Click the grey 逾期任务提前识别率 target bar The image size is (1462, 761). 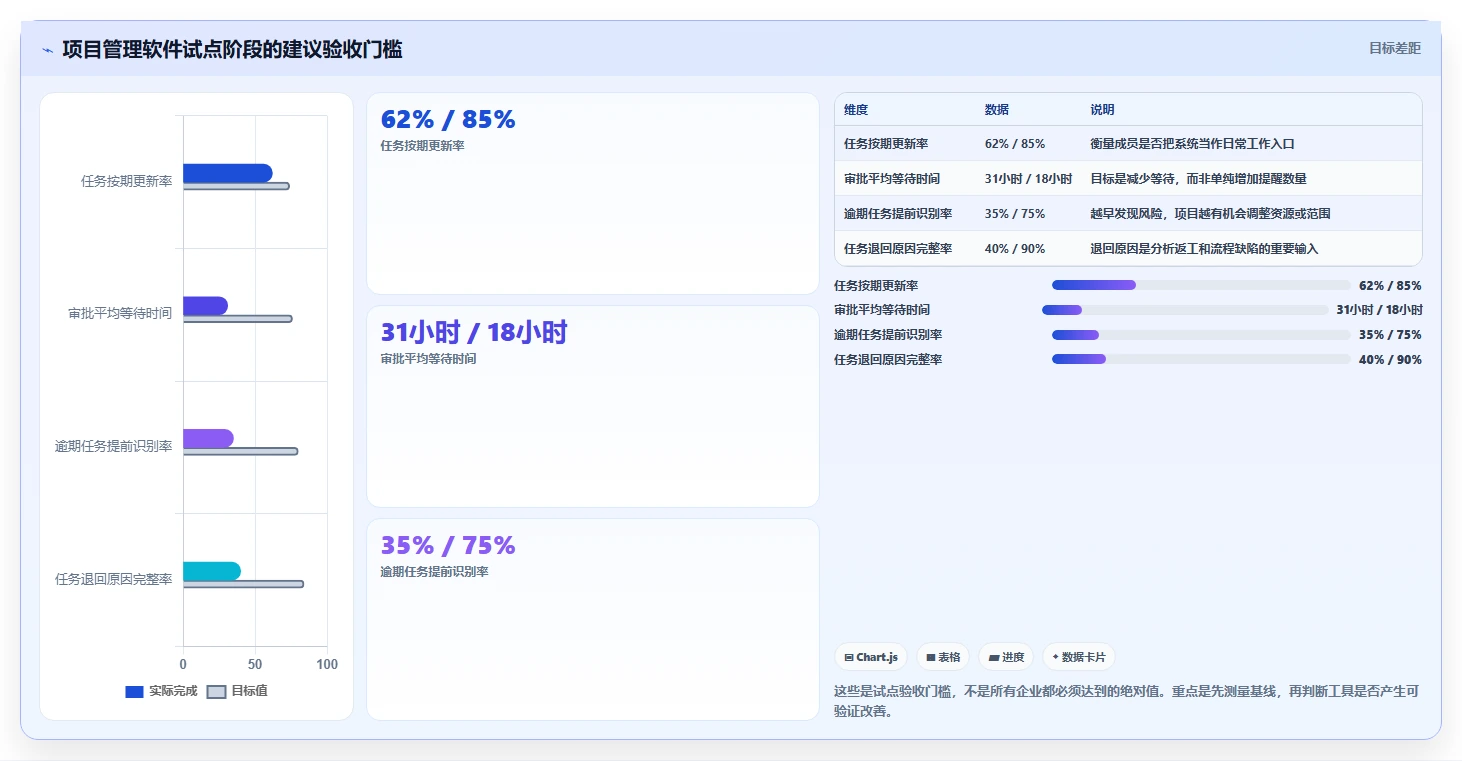tap(240, 451)
